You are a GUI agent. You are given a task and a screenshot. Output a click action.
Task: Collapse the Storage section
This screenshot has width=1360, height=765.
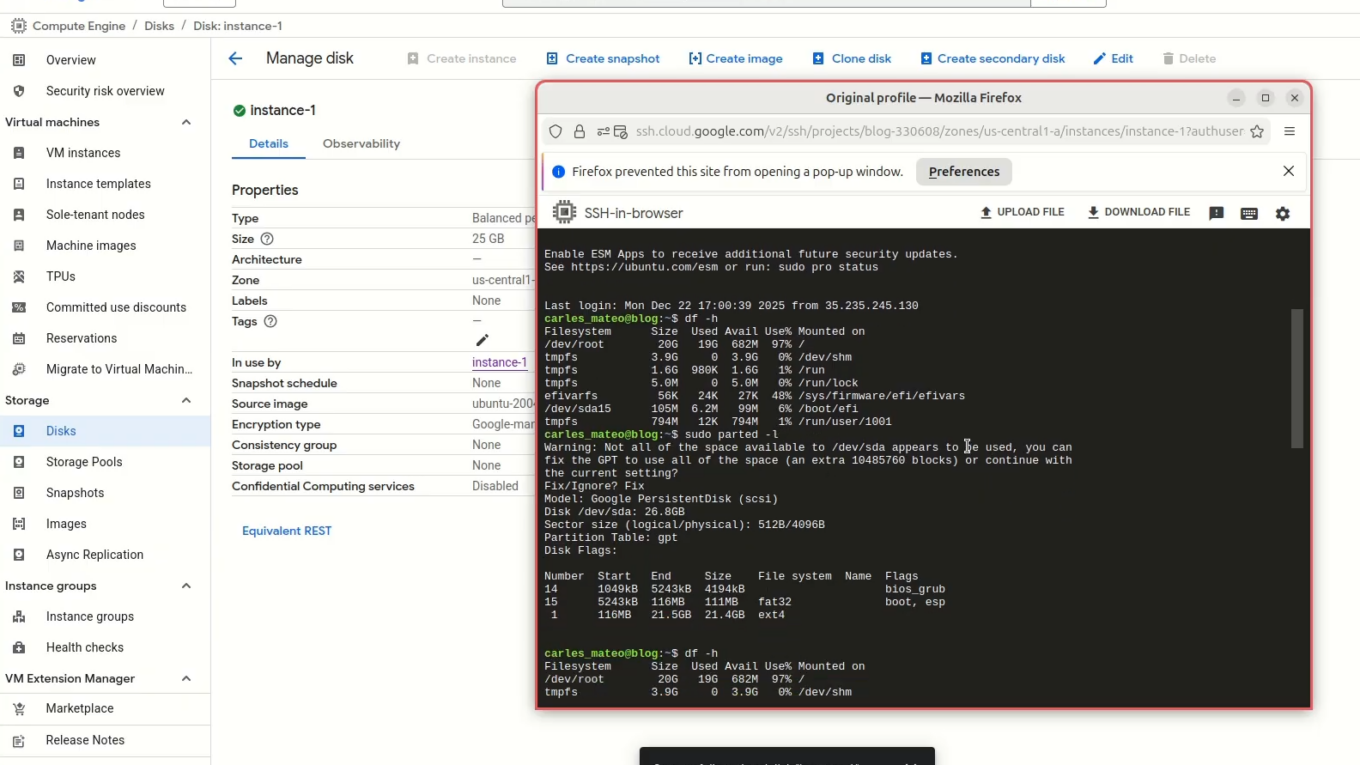pyautogui.click(x=186, y=400)
